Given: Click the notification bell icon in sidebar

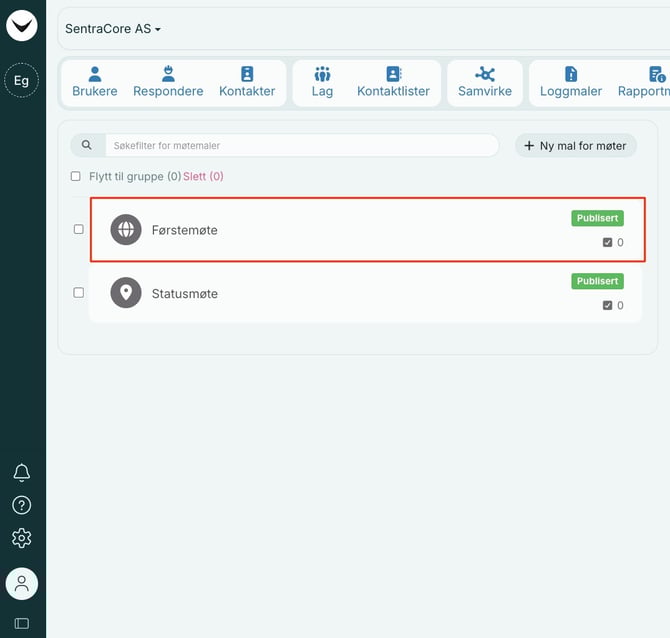Looking at the screenshot, I should tap(21, 472).
